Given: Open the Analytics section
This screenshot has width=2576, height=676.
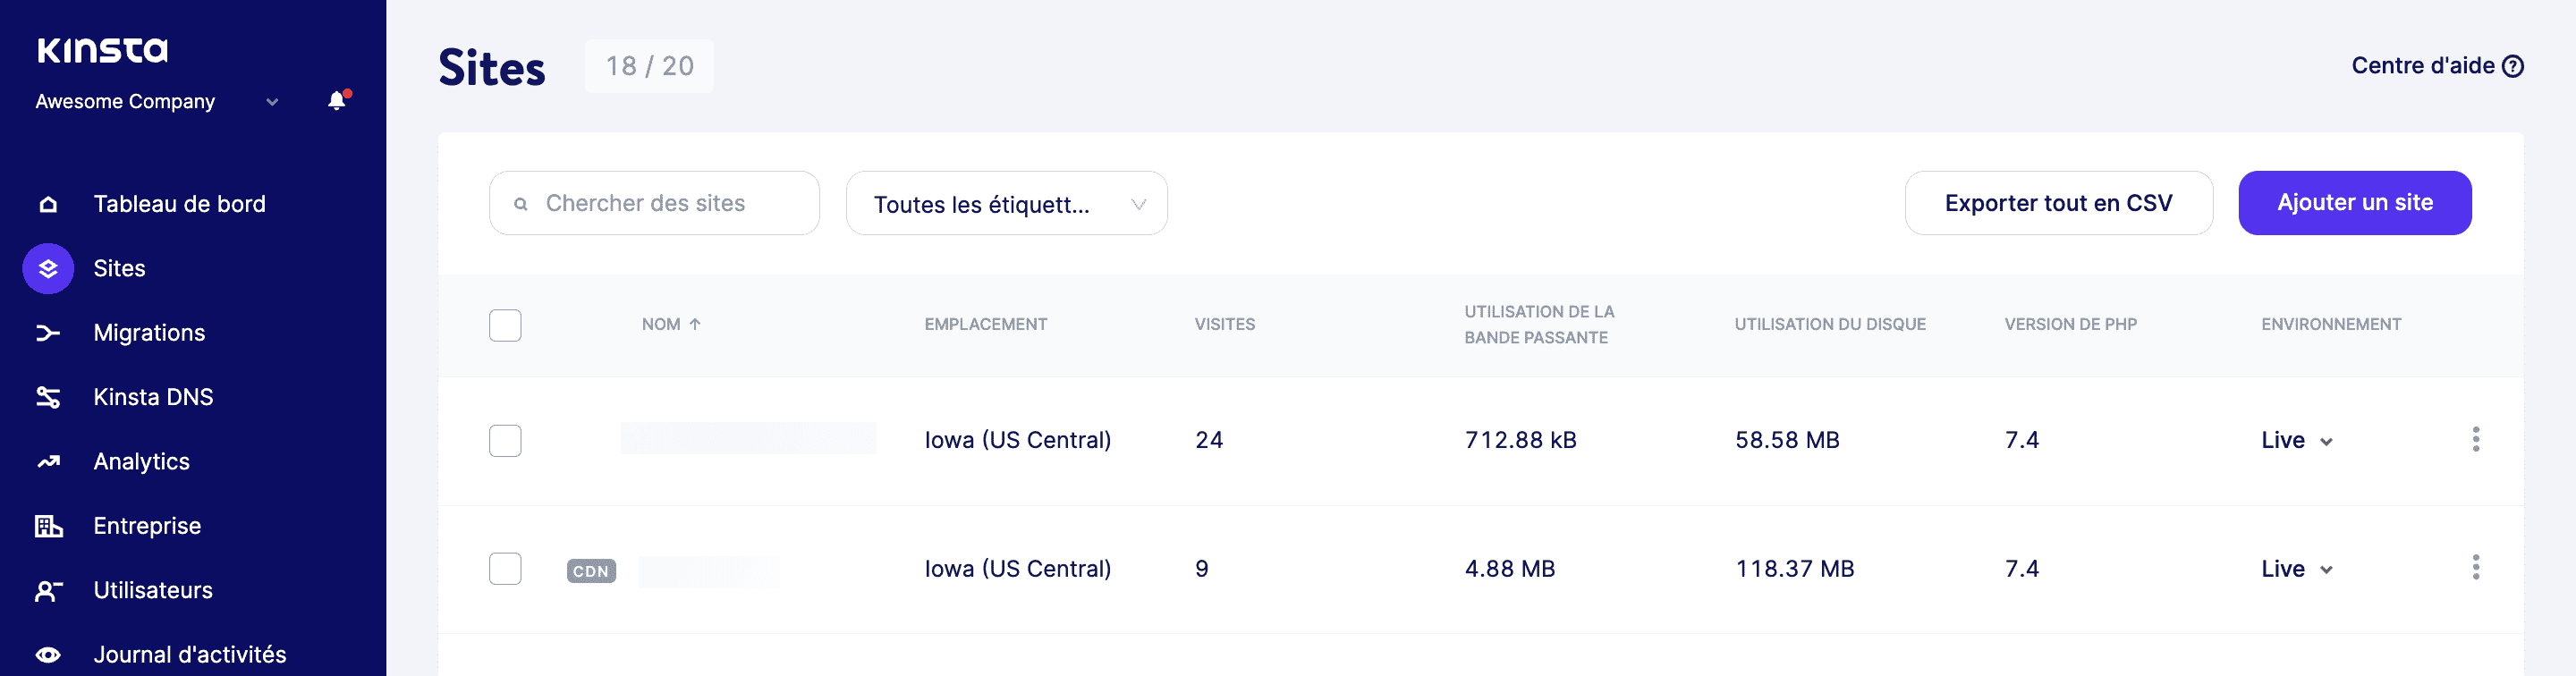Looking at the screenshot, I should (x=141, y=461).
